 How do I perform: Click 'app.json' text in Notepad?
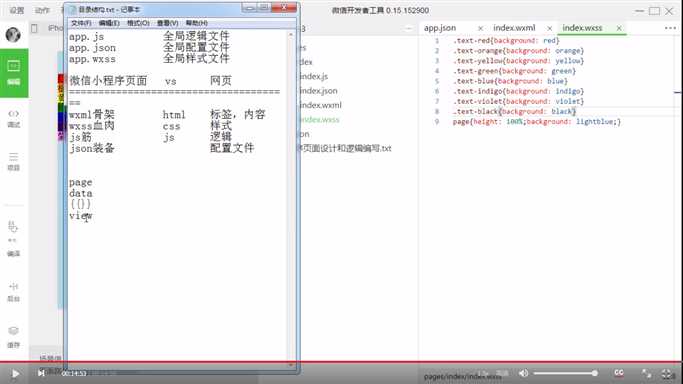click(92, 48)
